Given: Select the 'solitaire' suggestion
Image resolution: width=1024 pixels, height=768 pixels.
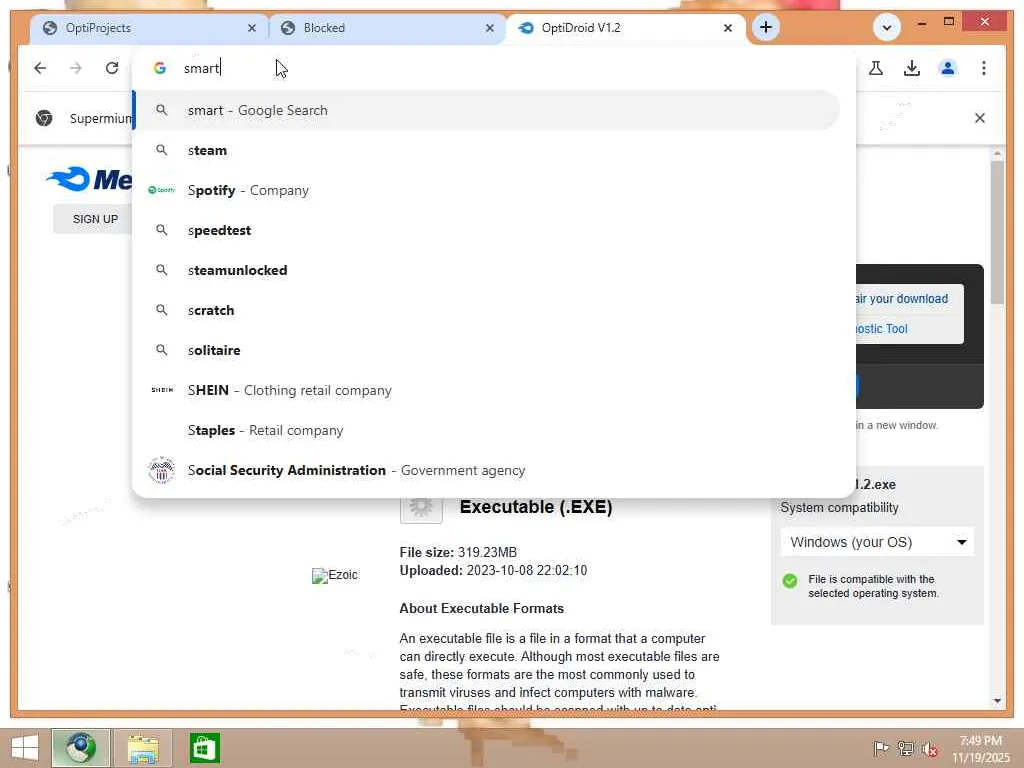Looking at the screenshot, I should [x=487, y=350].
